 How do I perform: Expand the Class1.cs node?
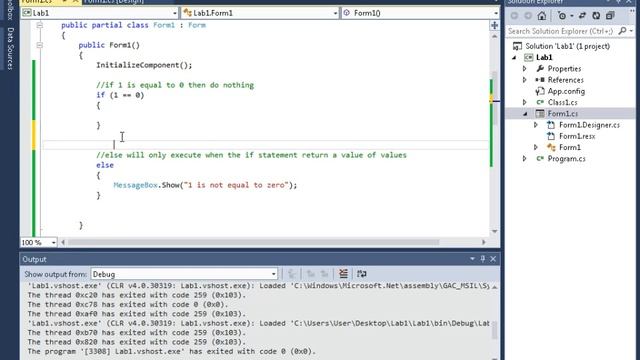click(525, 102)
